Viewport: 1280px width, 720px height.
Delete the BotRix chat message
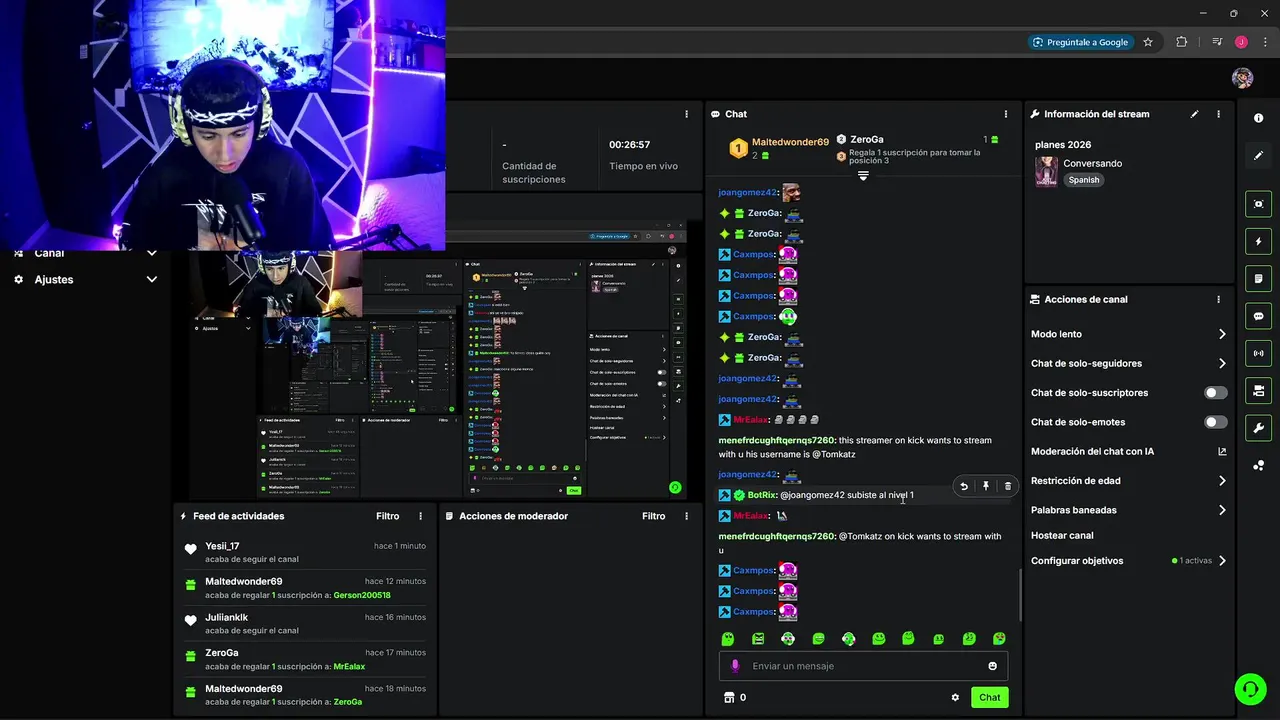[x=1007, y=486]
